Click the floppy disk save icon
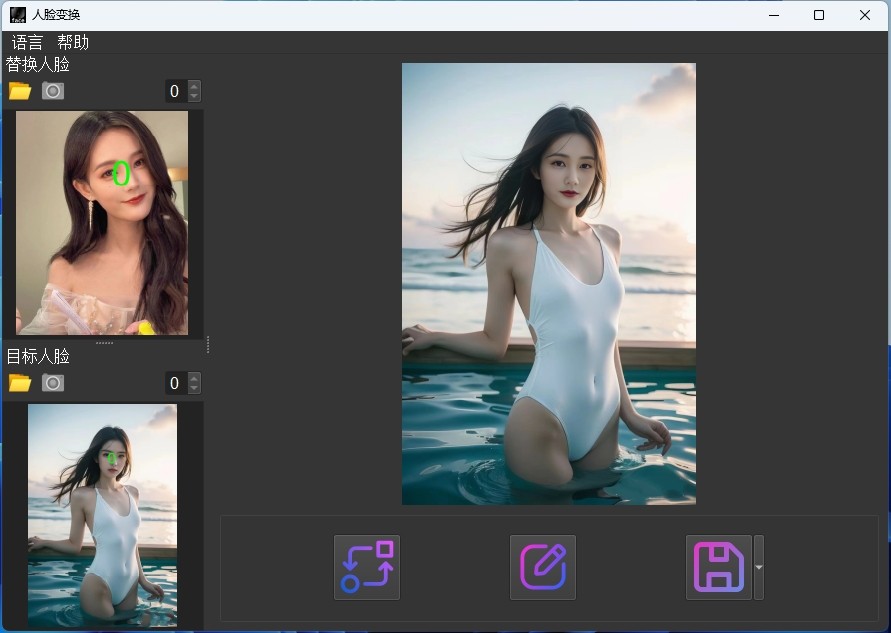This screenshot has width=891, height=633. (718, 567)
